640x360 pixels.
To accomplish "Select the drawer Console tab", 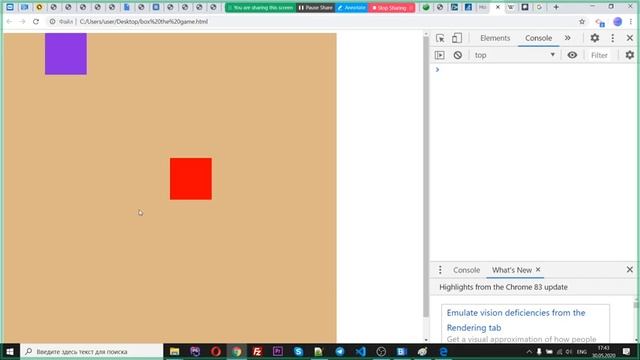I will pyautogui.click(x=467, y=270).
